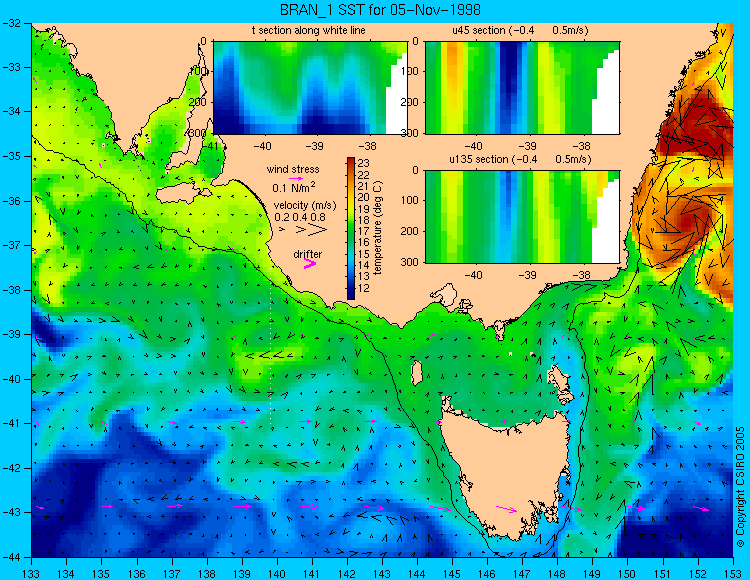
Task: Click Flinders Island northeast of Tasmania
Action: click(561, 383)
